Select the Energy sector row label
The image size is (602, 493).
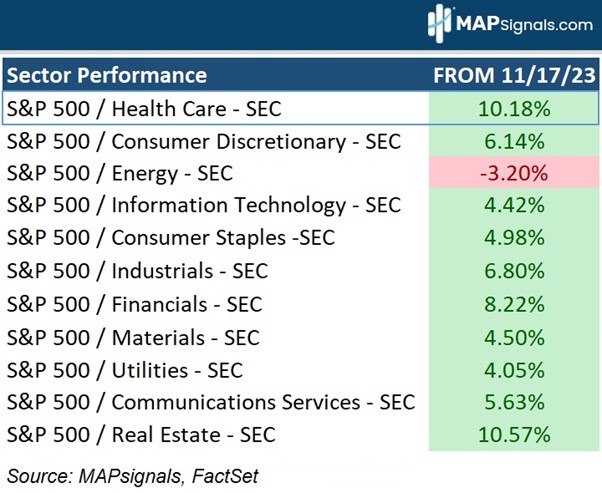point(119,173)
